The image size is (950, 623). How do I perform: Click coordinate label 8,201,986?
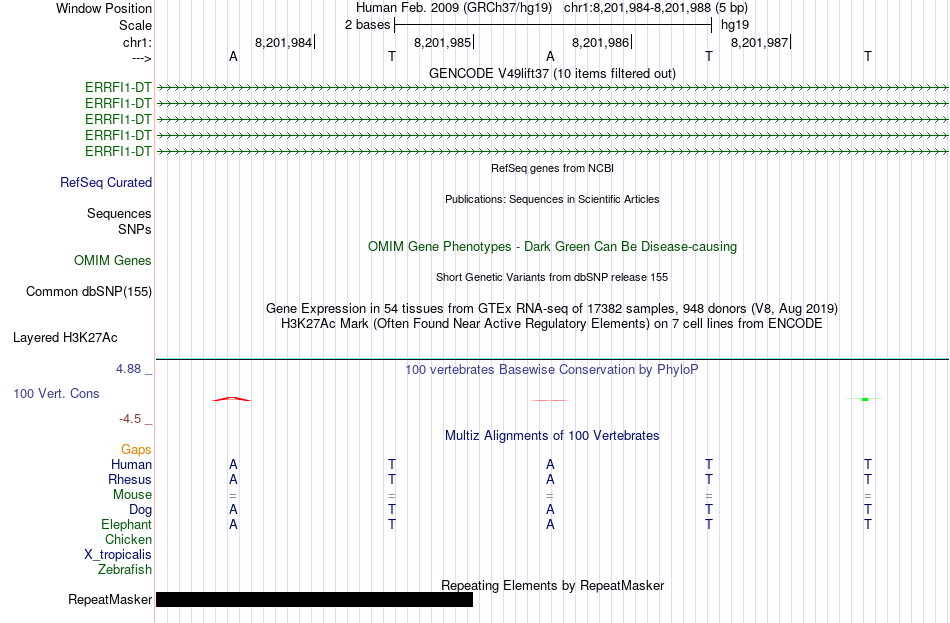click(x=600, y=42)
